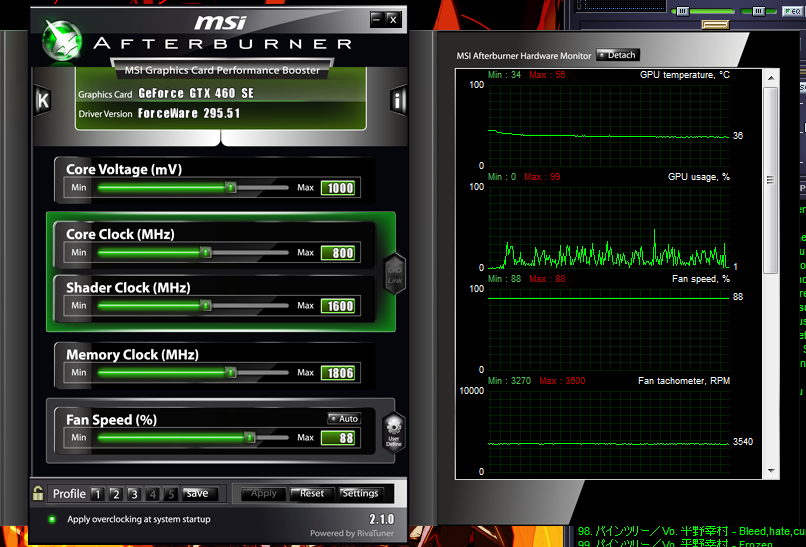Screen dimensions: 806x547
Task: Click the hardware monitor scroll down arrow
Action: tap(771, 471)
